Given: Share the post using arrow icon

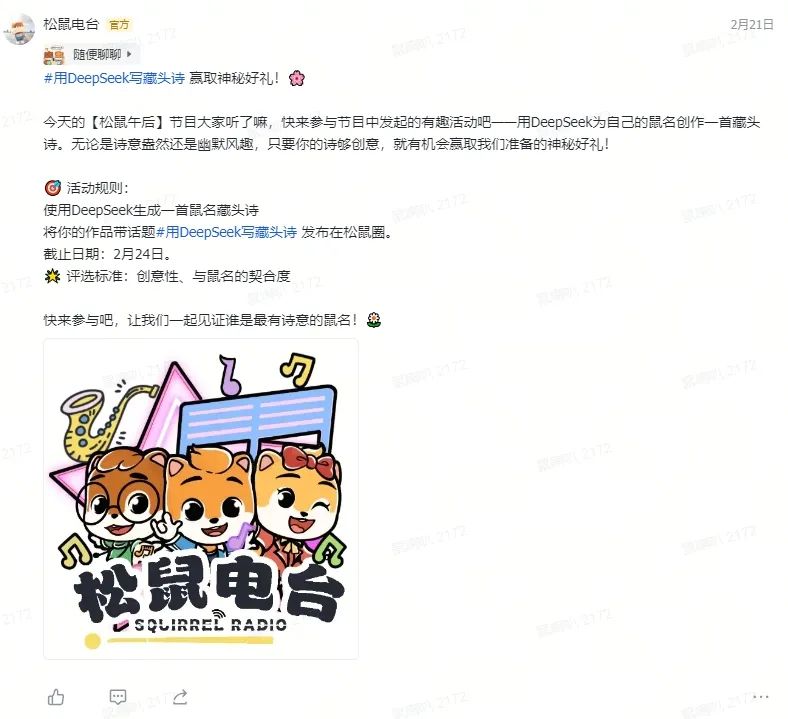Looking at the screenshot, I should [180, 696].
